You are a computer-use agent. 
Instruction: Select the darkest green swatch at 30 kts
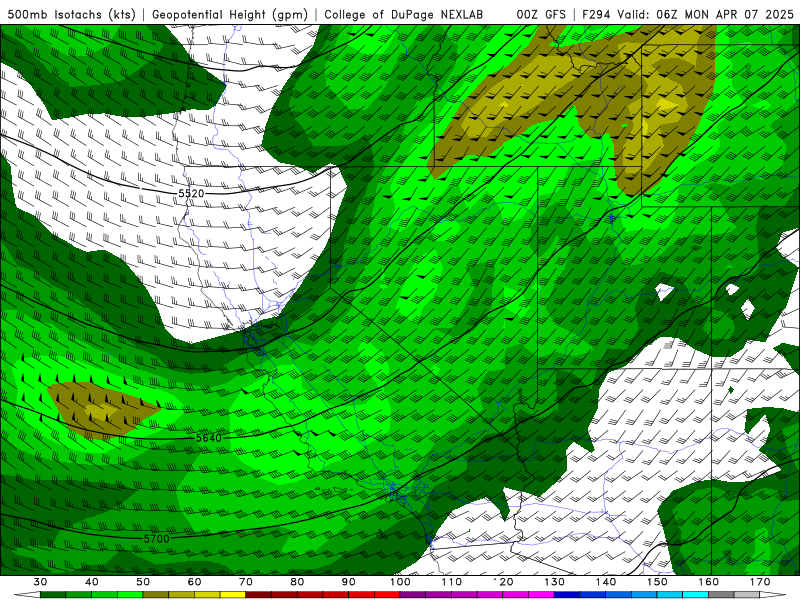[x=53, y=595]
